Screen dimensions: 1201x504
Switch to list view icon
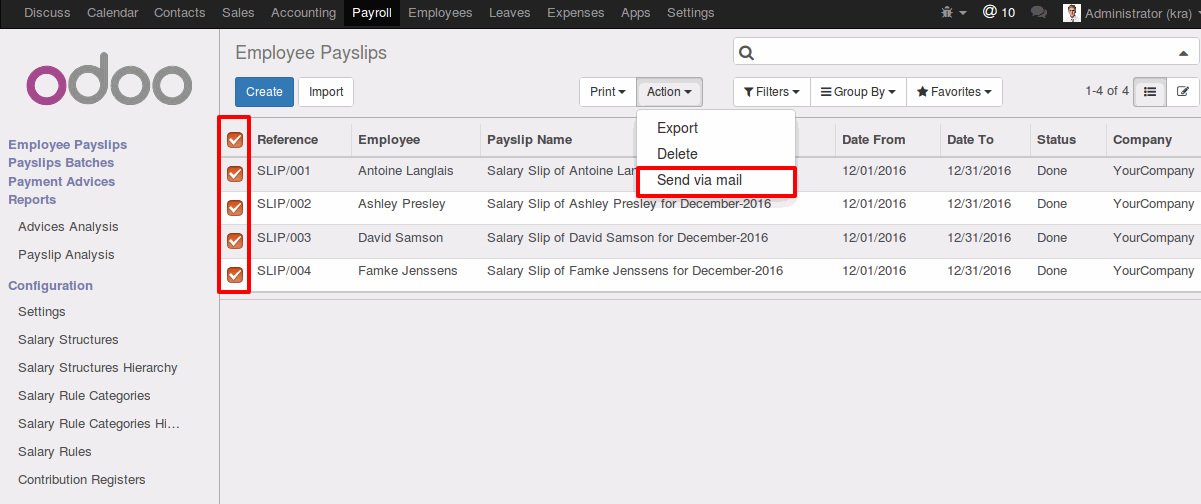click(x=1150, y=91)
